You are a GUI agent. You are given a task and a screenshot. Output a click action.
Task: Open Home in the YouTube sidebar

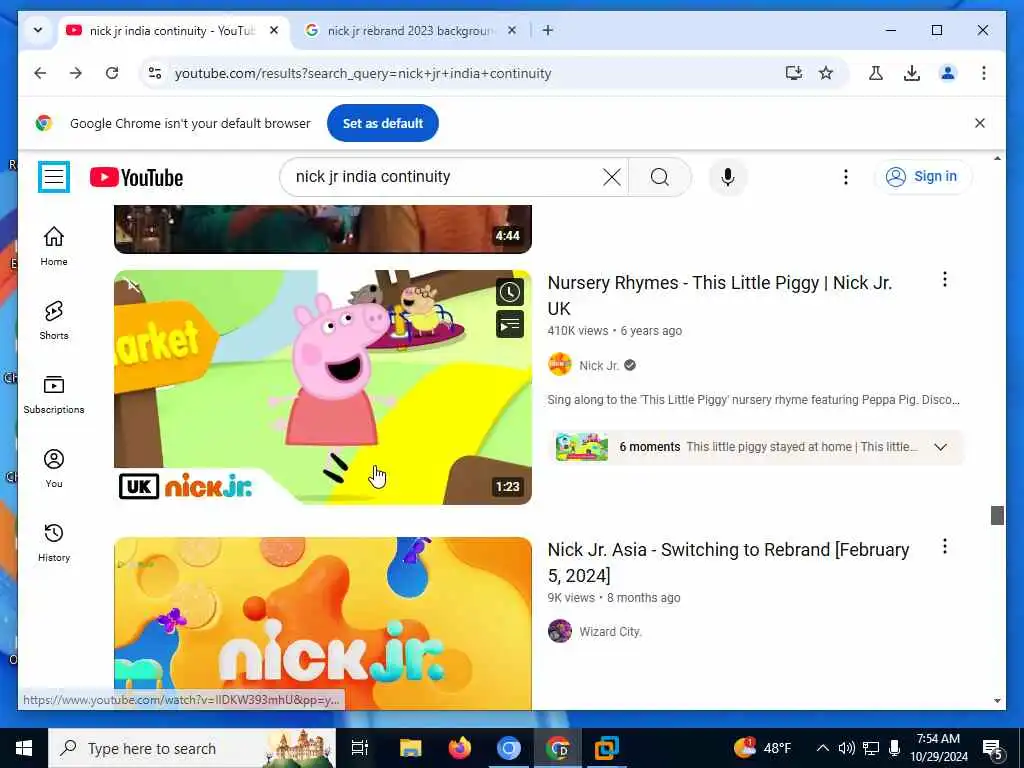54,246
